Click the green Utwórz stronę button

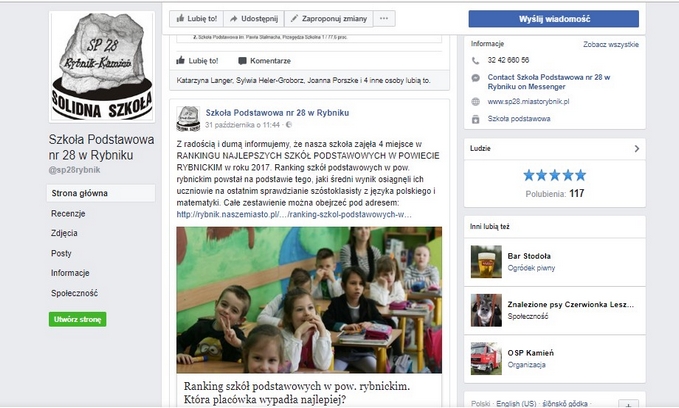(x=78, y=319)
